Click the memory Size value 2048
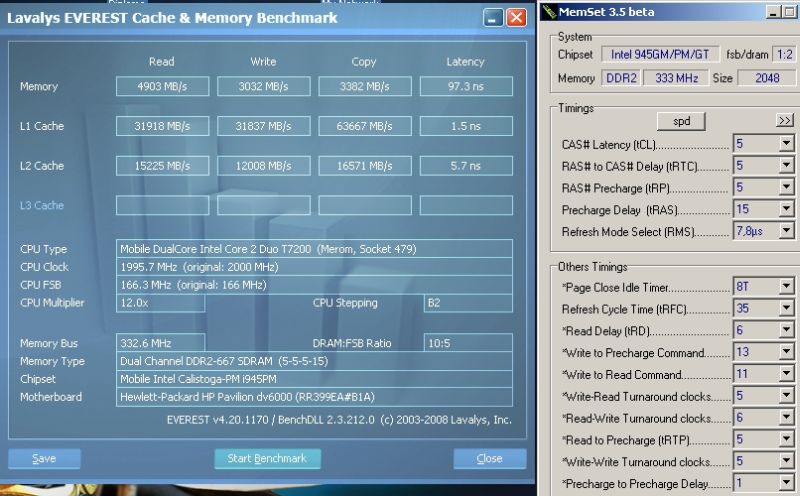800x496 pixels. (767, 78)
